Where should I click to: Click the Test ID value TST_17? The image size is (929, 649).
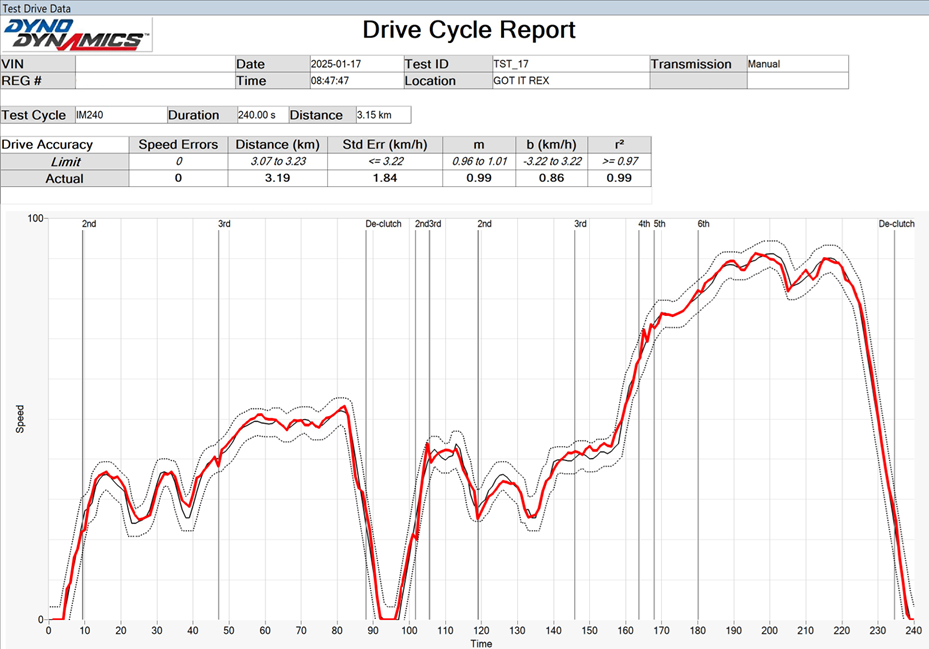pyautogui.click(x=568, y=64)
